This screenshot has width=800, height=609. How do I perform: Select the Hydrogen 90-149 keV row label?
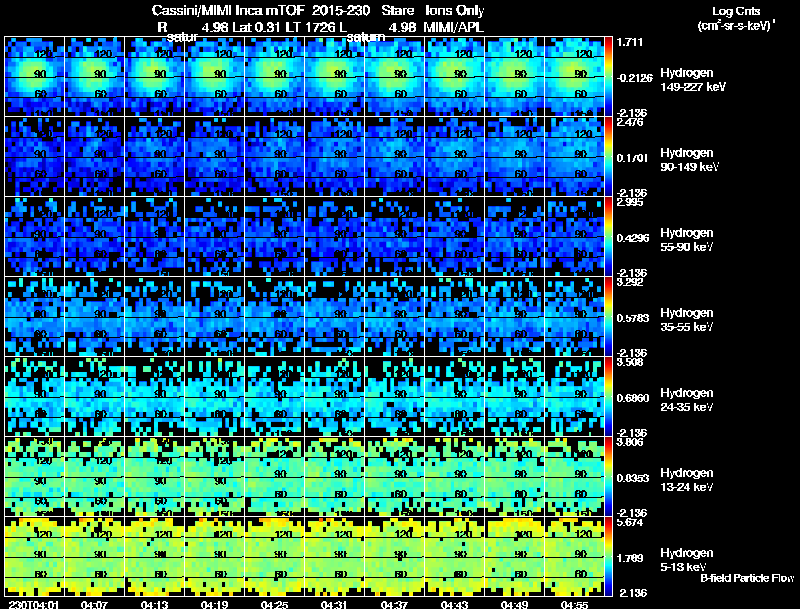click(x=689, y=160)
